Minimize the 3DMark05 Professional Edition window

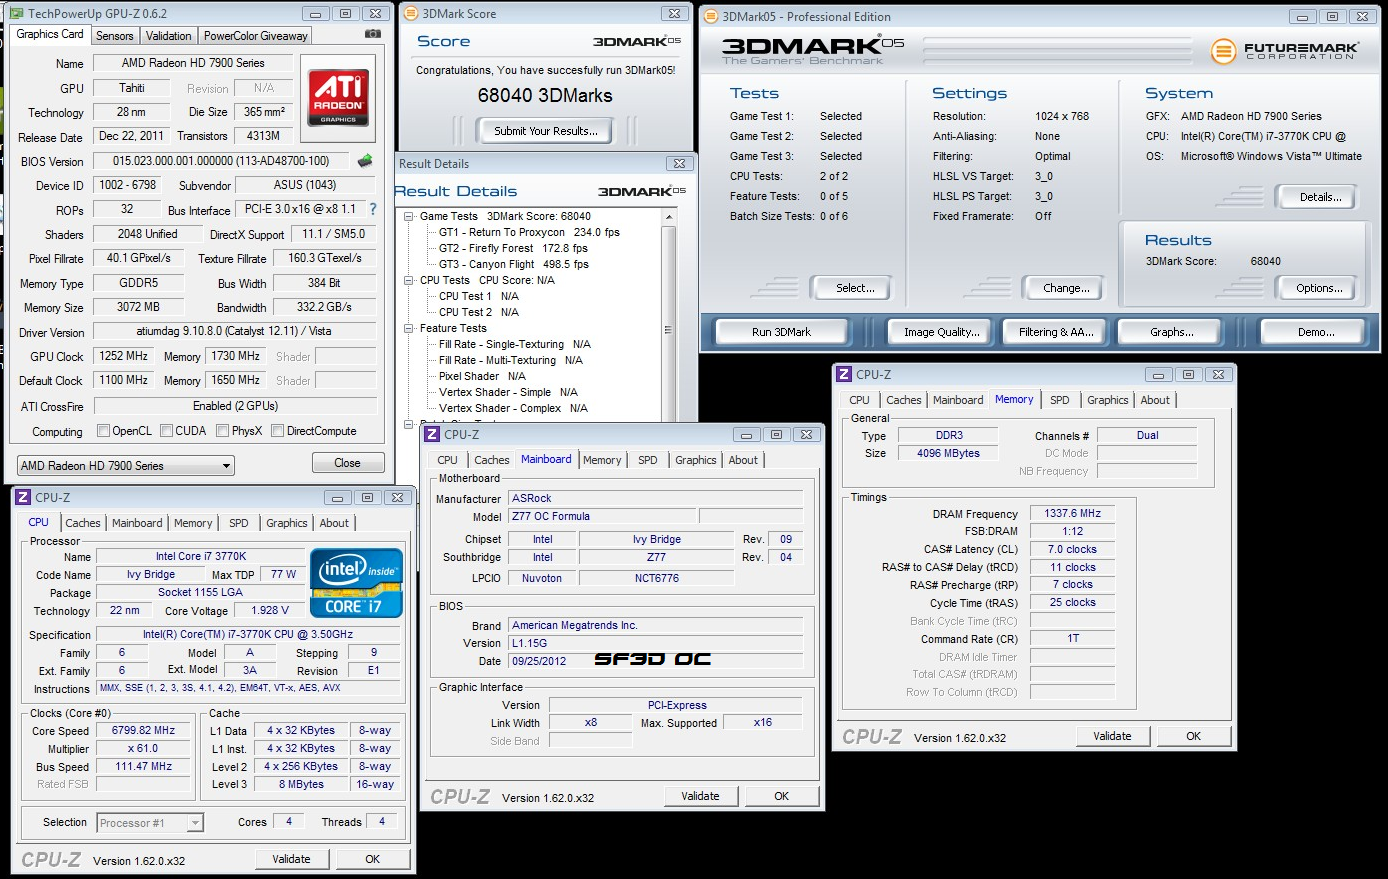pos(1303,16)
